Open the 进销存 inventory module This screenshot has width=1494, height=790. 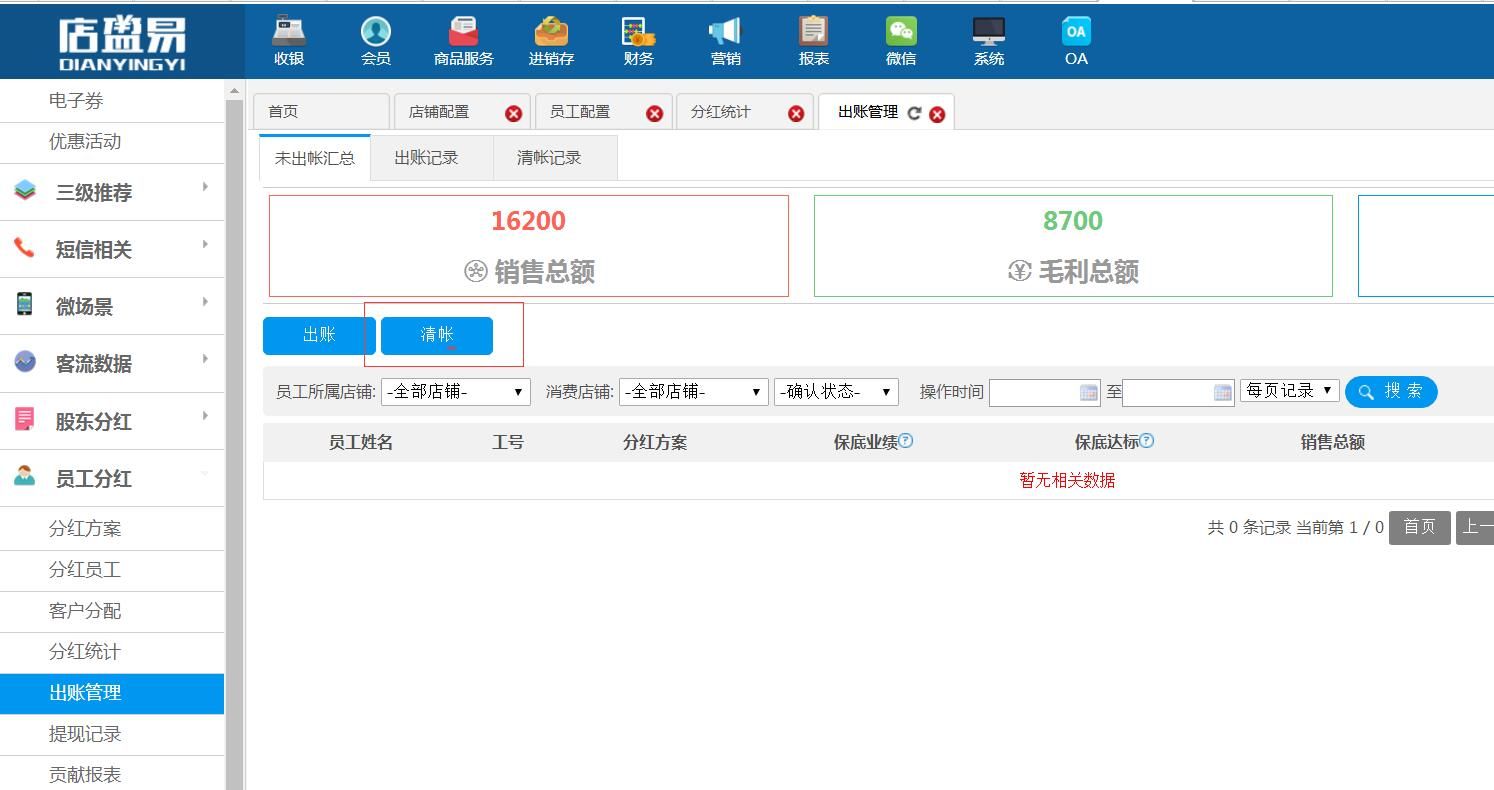click(551, 41)
